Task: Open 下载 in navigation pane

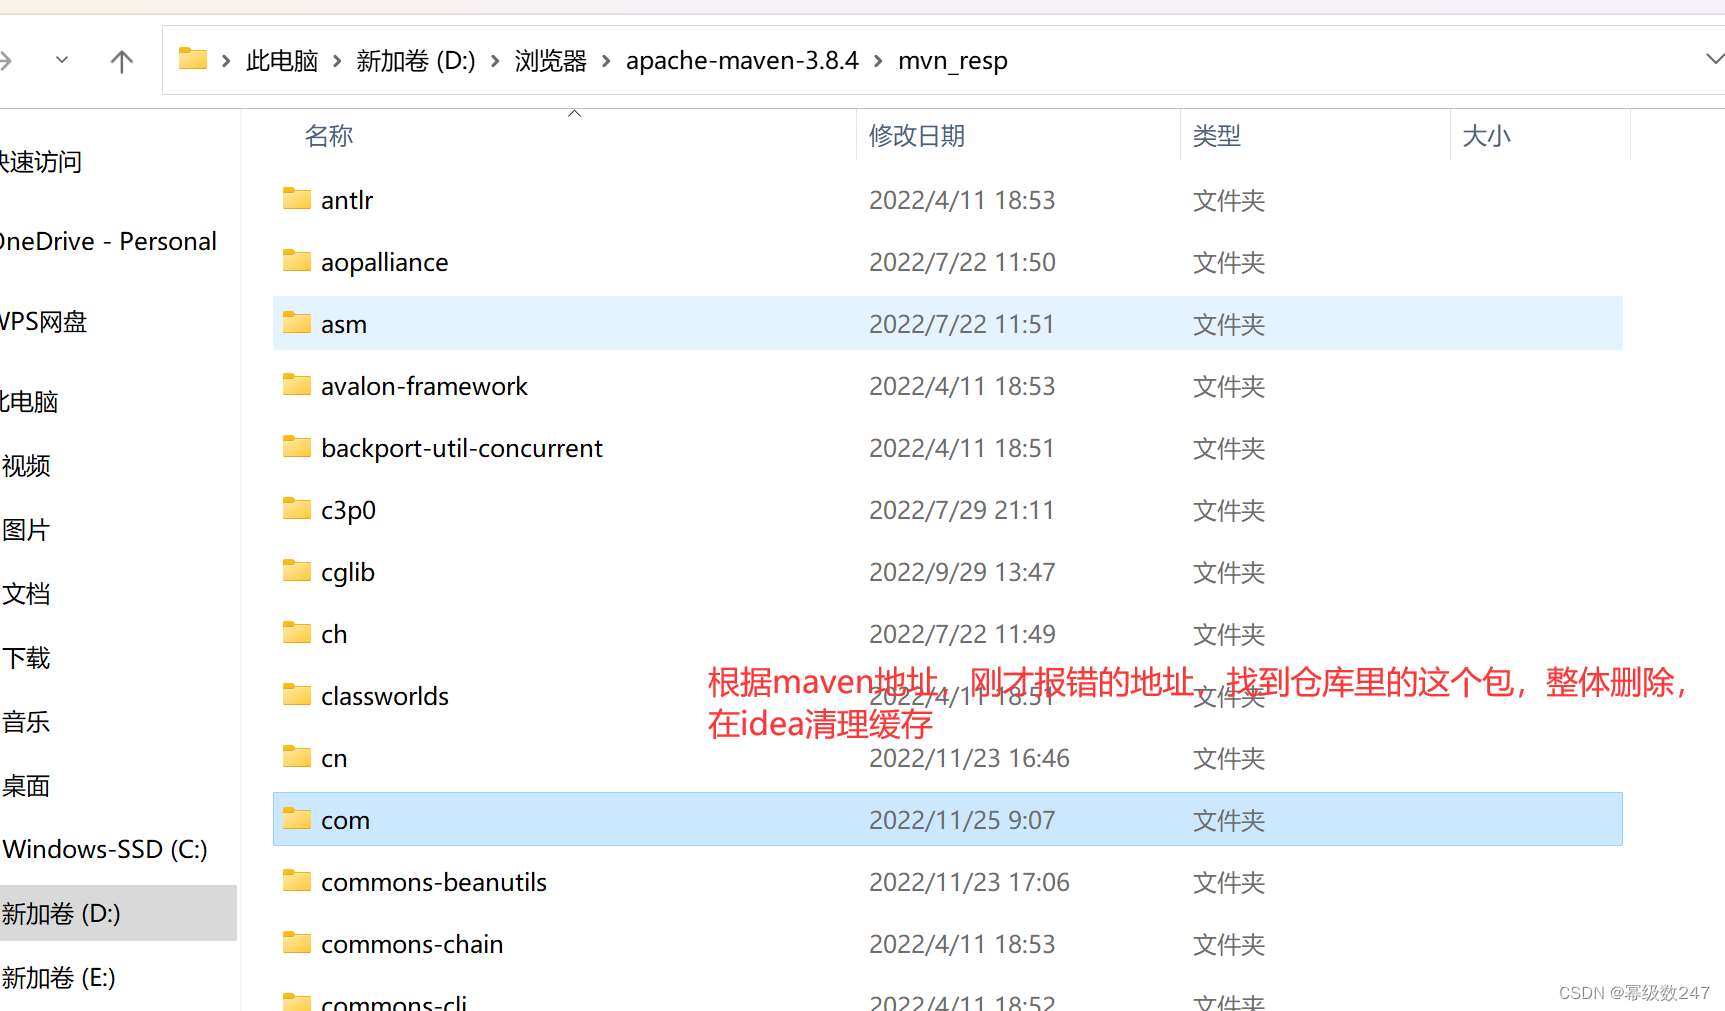Action: [26, 658]
